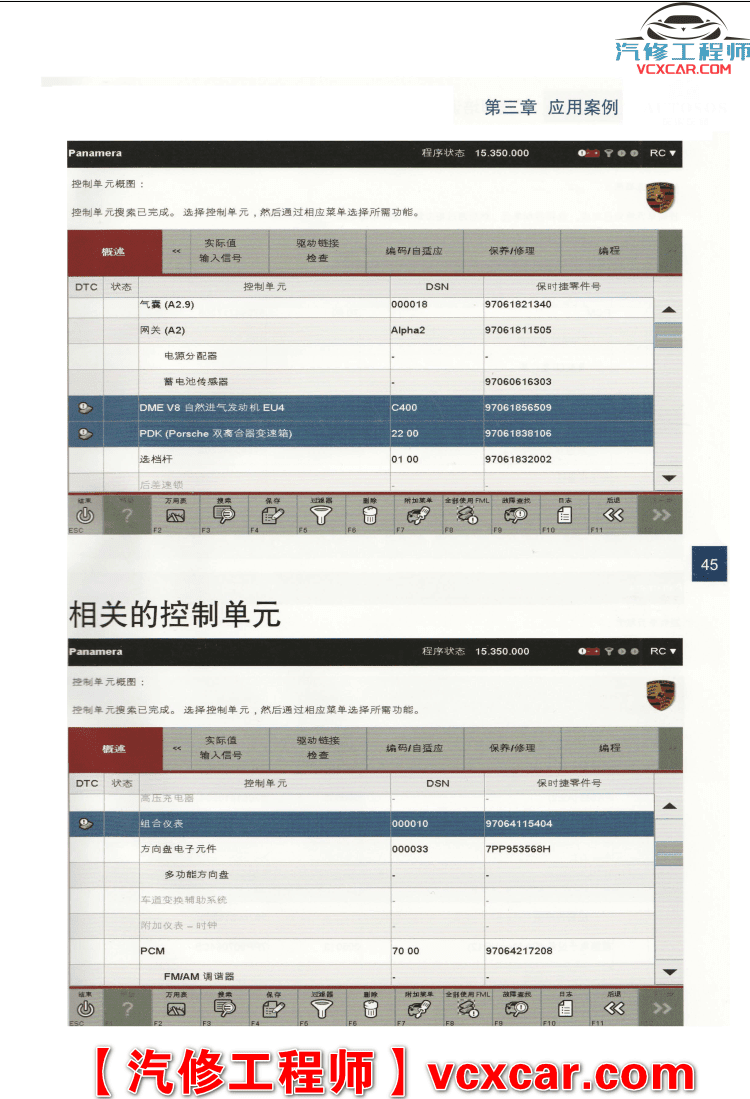This screenshot has width=750, height=1099.
Task: Click the 结束 power icon in the PCM screen
Action: point(86,1009)
